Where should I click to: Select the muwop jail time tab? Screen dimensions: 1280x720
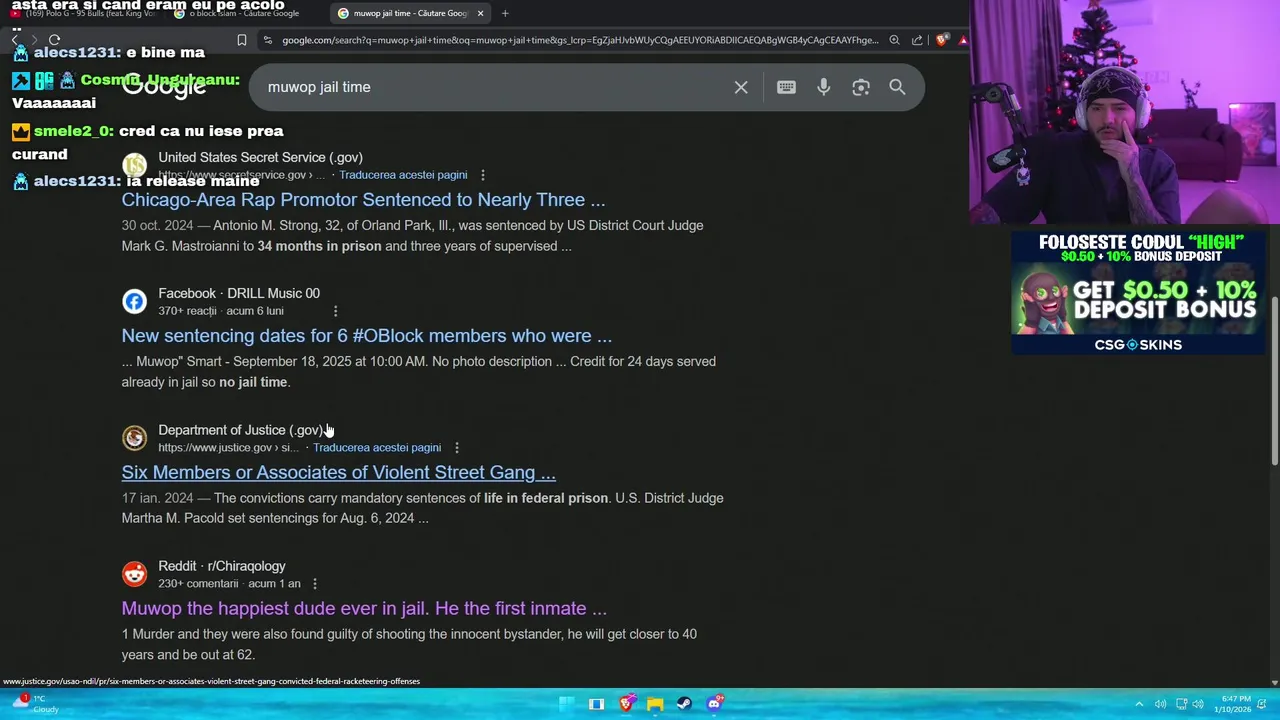[x=410, y=13]
